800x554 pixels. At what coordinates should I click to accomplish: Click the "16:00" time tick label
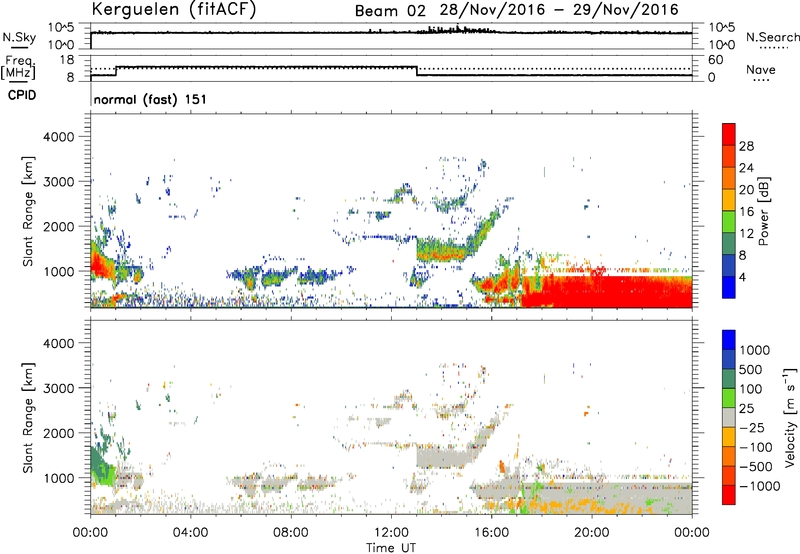coord(491,533)
